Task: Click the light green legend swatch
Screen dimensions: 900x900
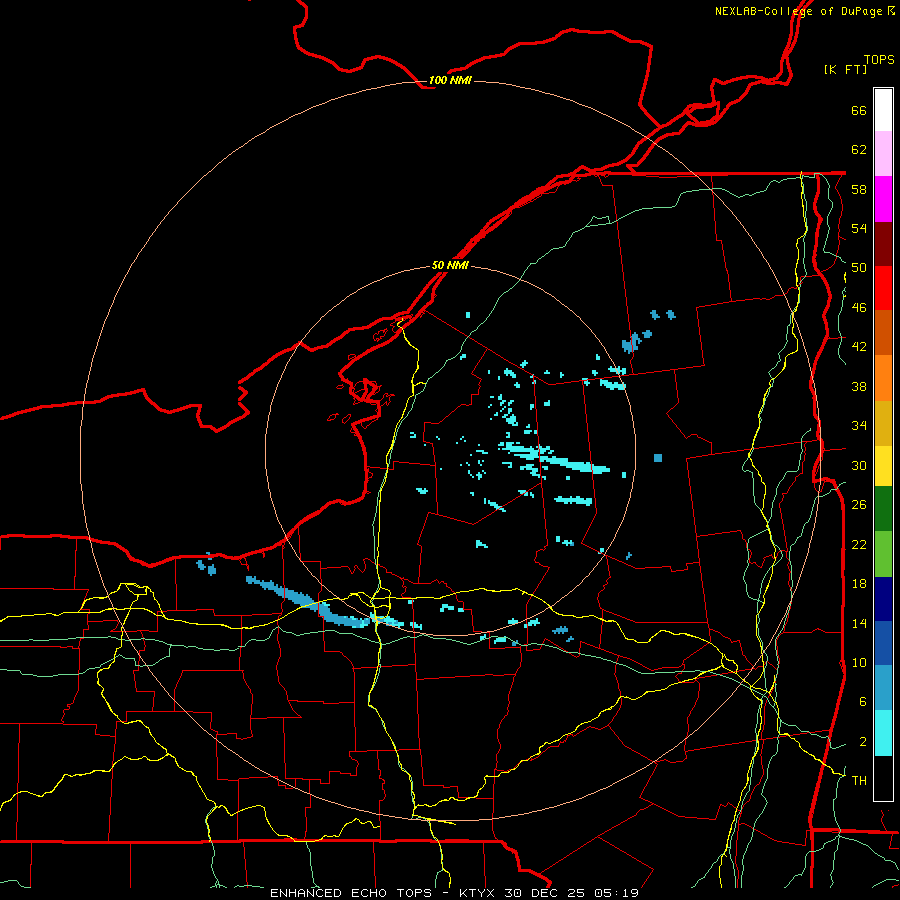Action: tap(883, 554)
